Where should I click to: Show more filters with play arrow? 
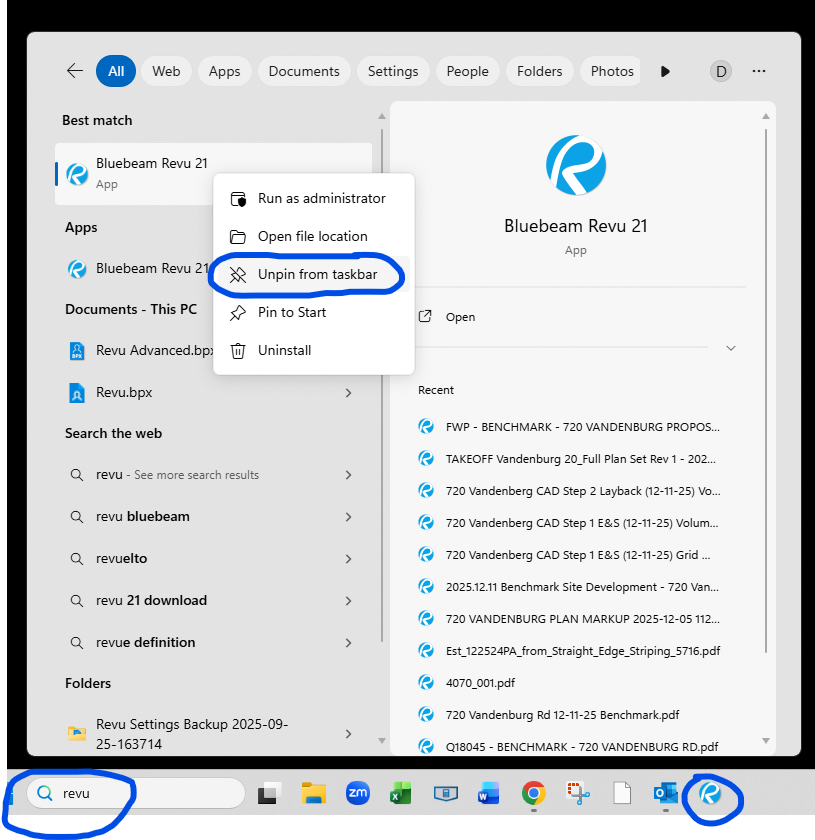(665, 71)
